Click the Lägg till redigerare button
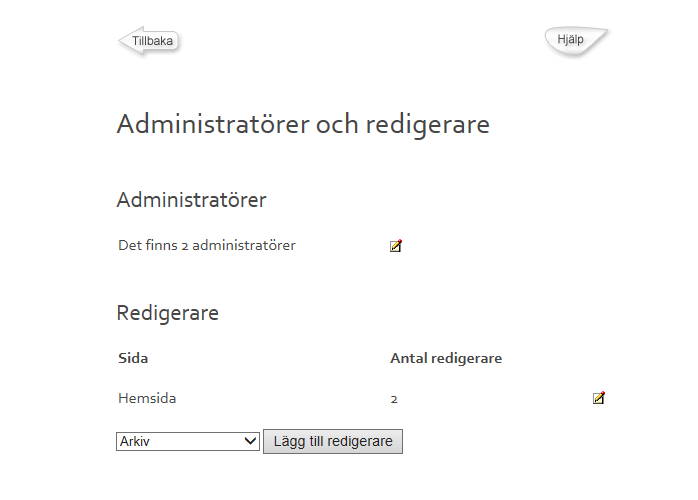Image resolution: width=698 pixels, height=500 pixels. coord(333,441)
